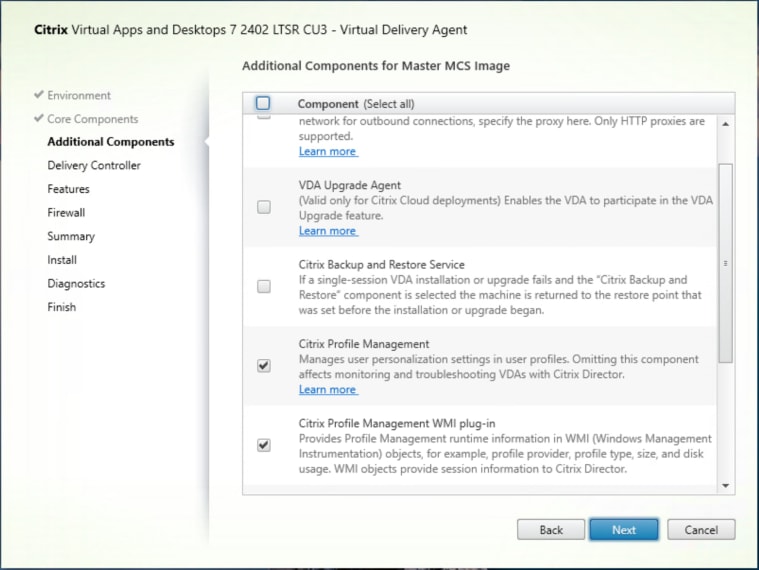Jump to the Features step
Screen dimensions: 759x570
(x=68, y=189)
